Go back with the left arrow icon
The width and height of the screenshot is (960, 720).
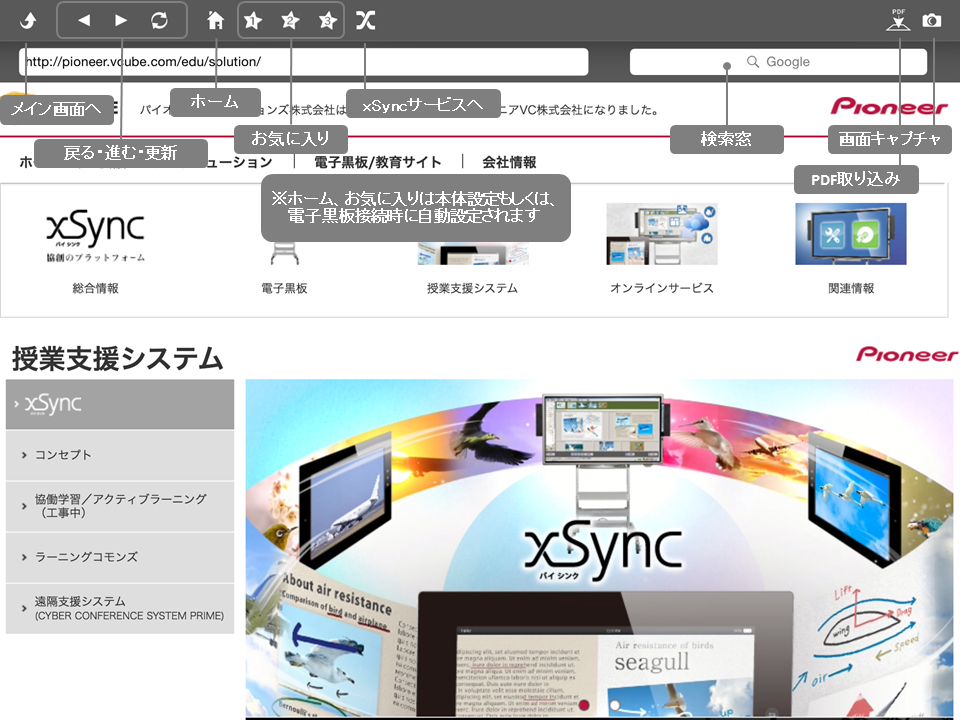(x=84, y=20)
